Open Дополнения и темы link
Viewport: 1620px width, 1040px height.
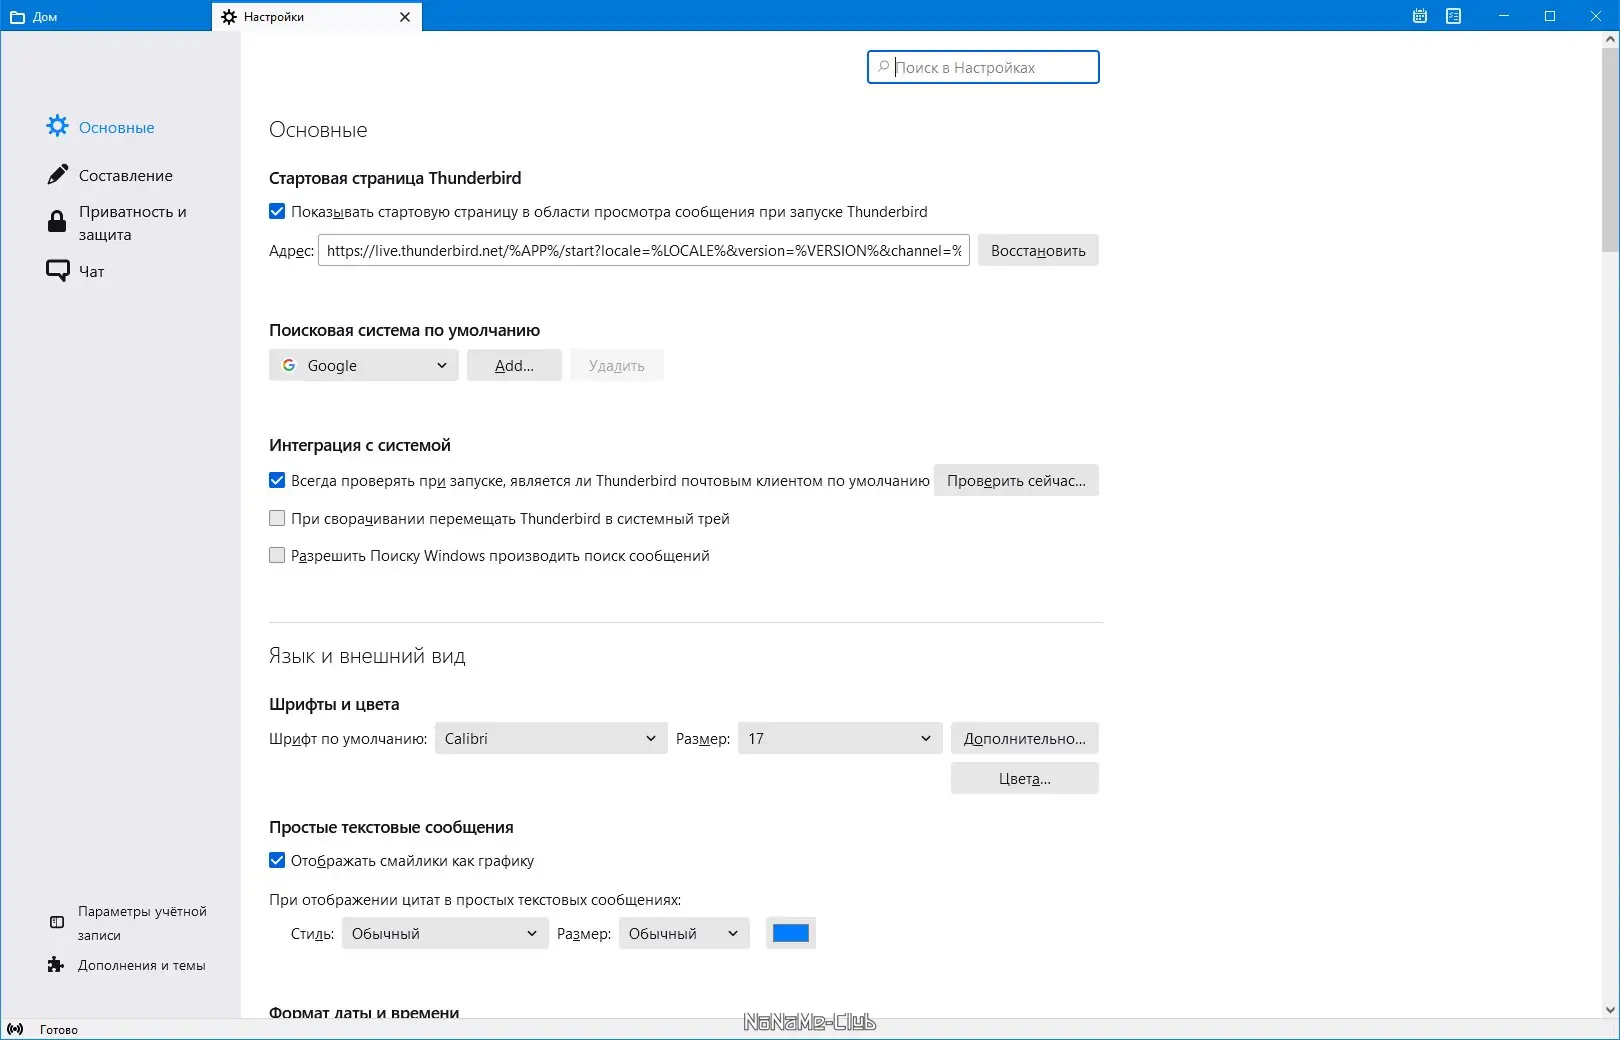click(x=142, y=965)
